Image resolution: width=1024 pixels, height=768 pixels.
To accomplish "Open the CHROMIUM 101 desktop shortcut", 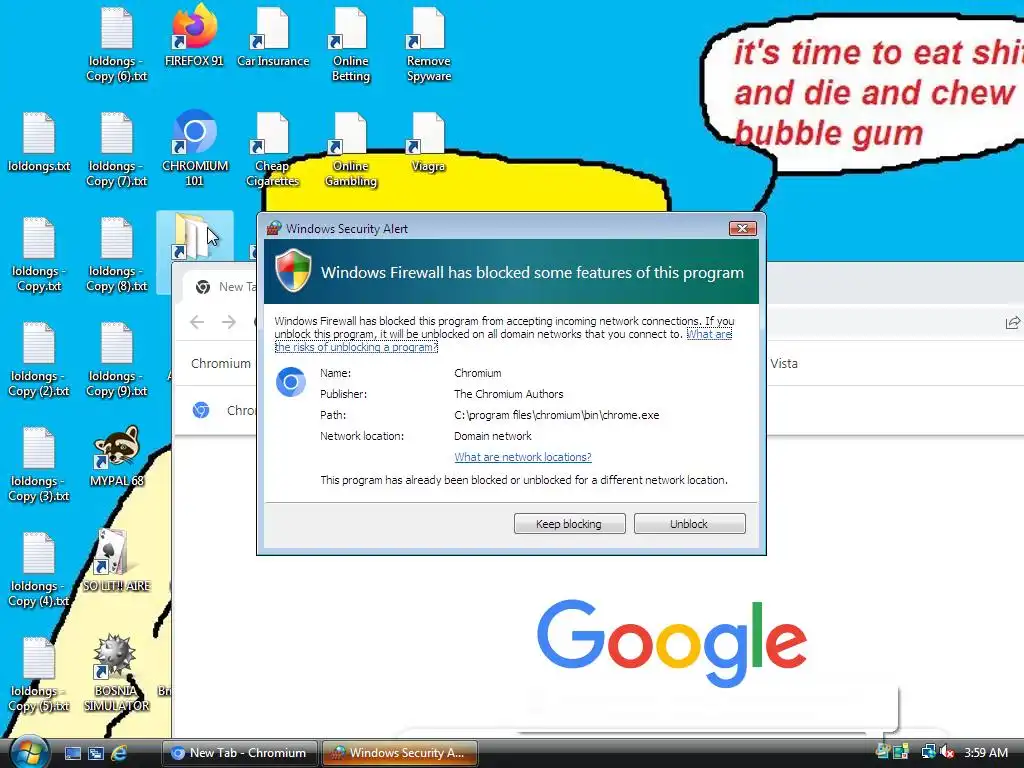I will (x=195, y=148).
